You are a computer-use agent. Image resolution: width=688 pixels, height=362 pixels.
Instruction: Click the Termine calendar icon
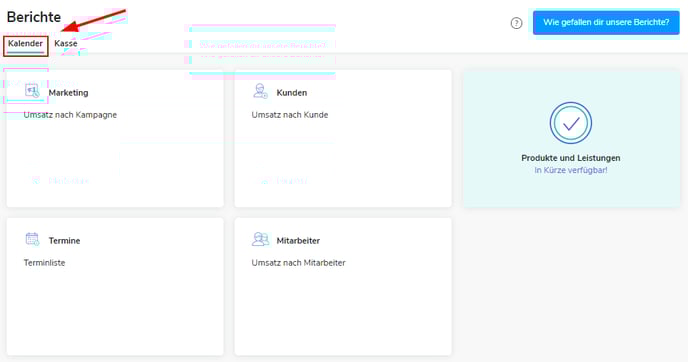coord(32,239)
